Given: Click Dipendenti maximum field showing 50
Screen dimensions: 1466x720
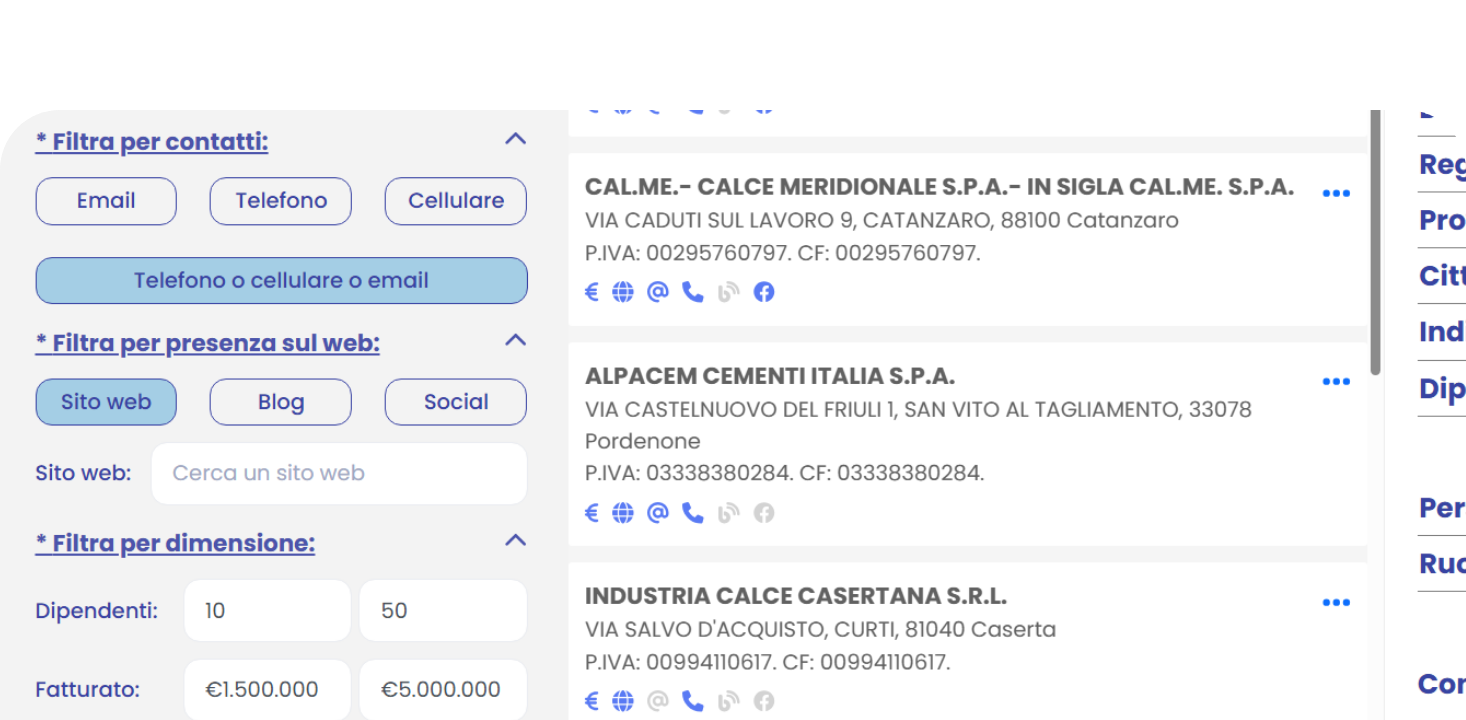Looking at the screenshot, I should [x=443, y=610].
